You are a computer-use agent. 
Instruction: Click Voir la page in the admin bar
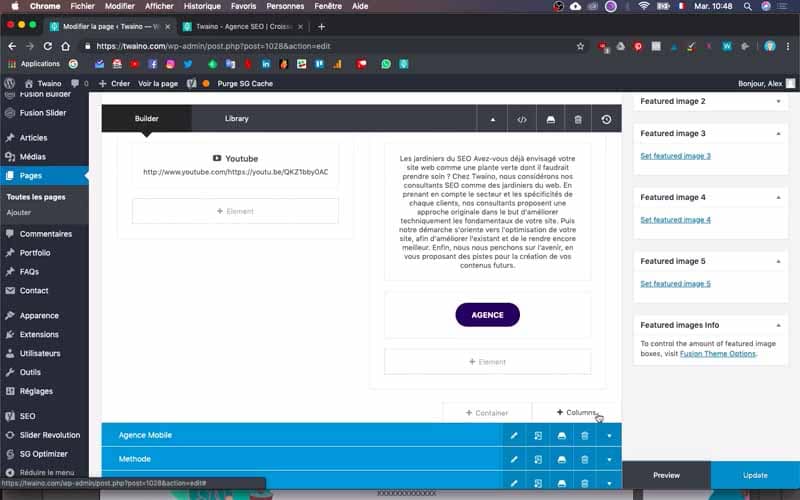click(158, 83)
